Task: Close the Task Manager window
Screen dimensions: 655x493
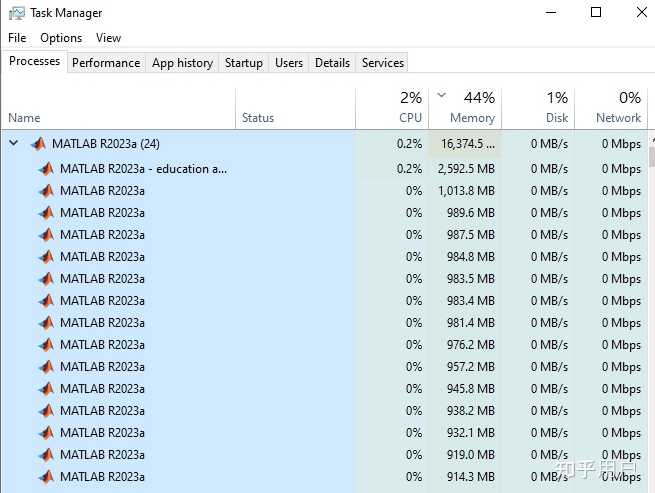Action: [x=642, y=12]
